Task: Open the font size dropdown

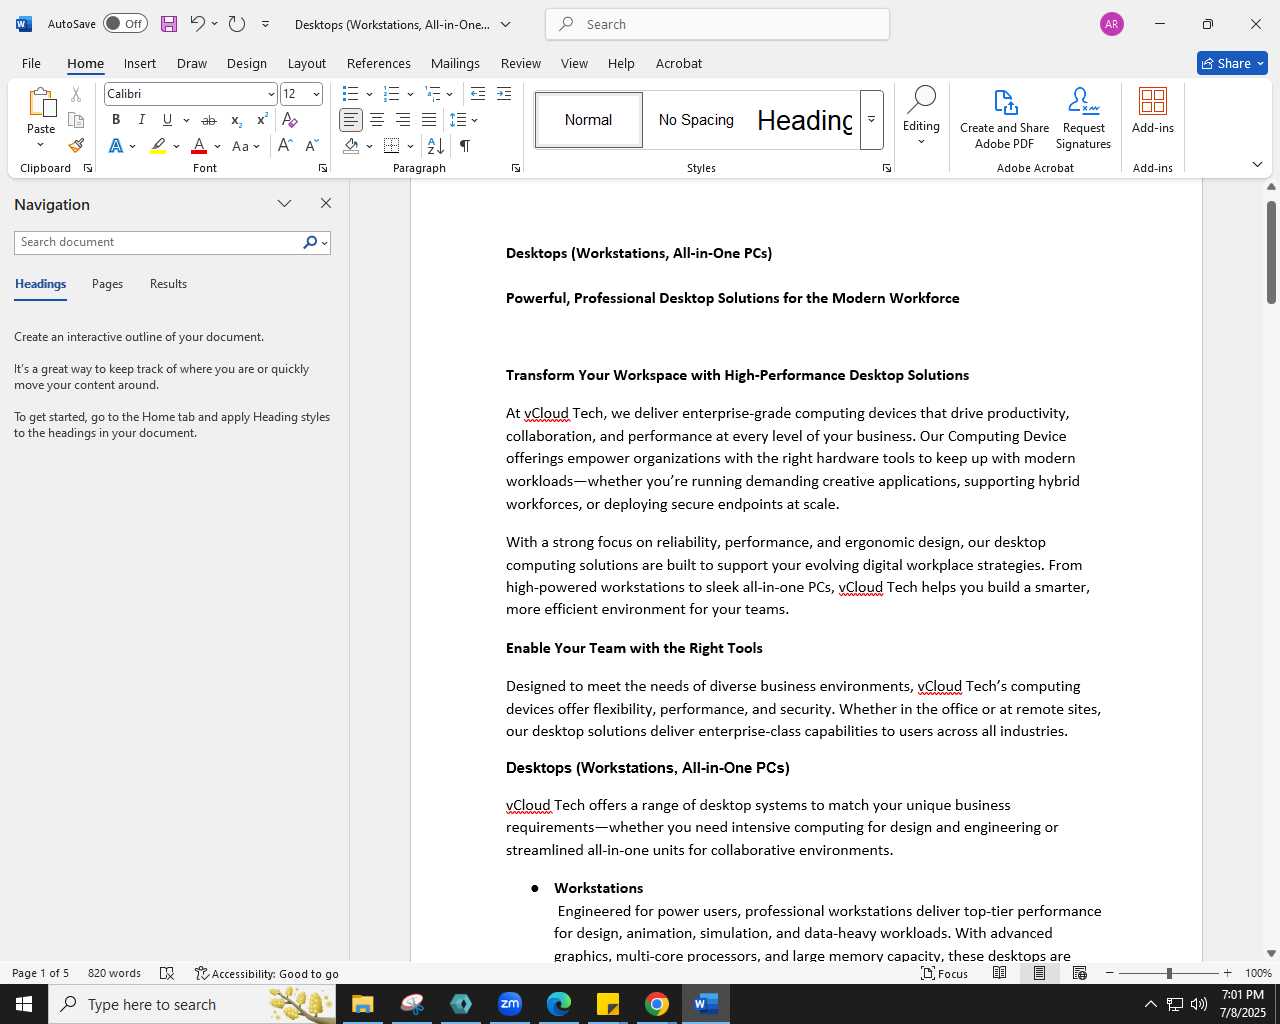Action: tap(316, 94)
